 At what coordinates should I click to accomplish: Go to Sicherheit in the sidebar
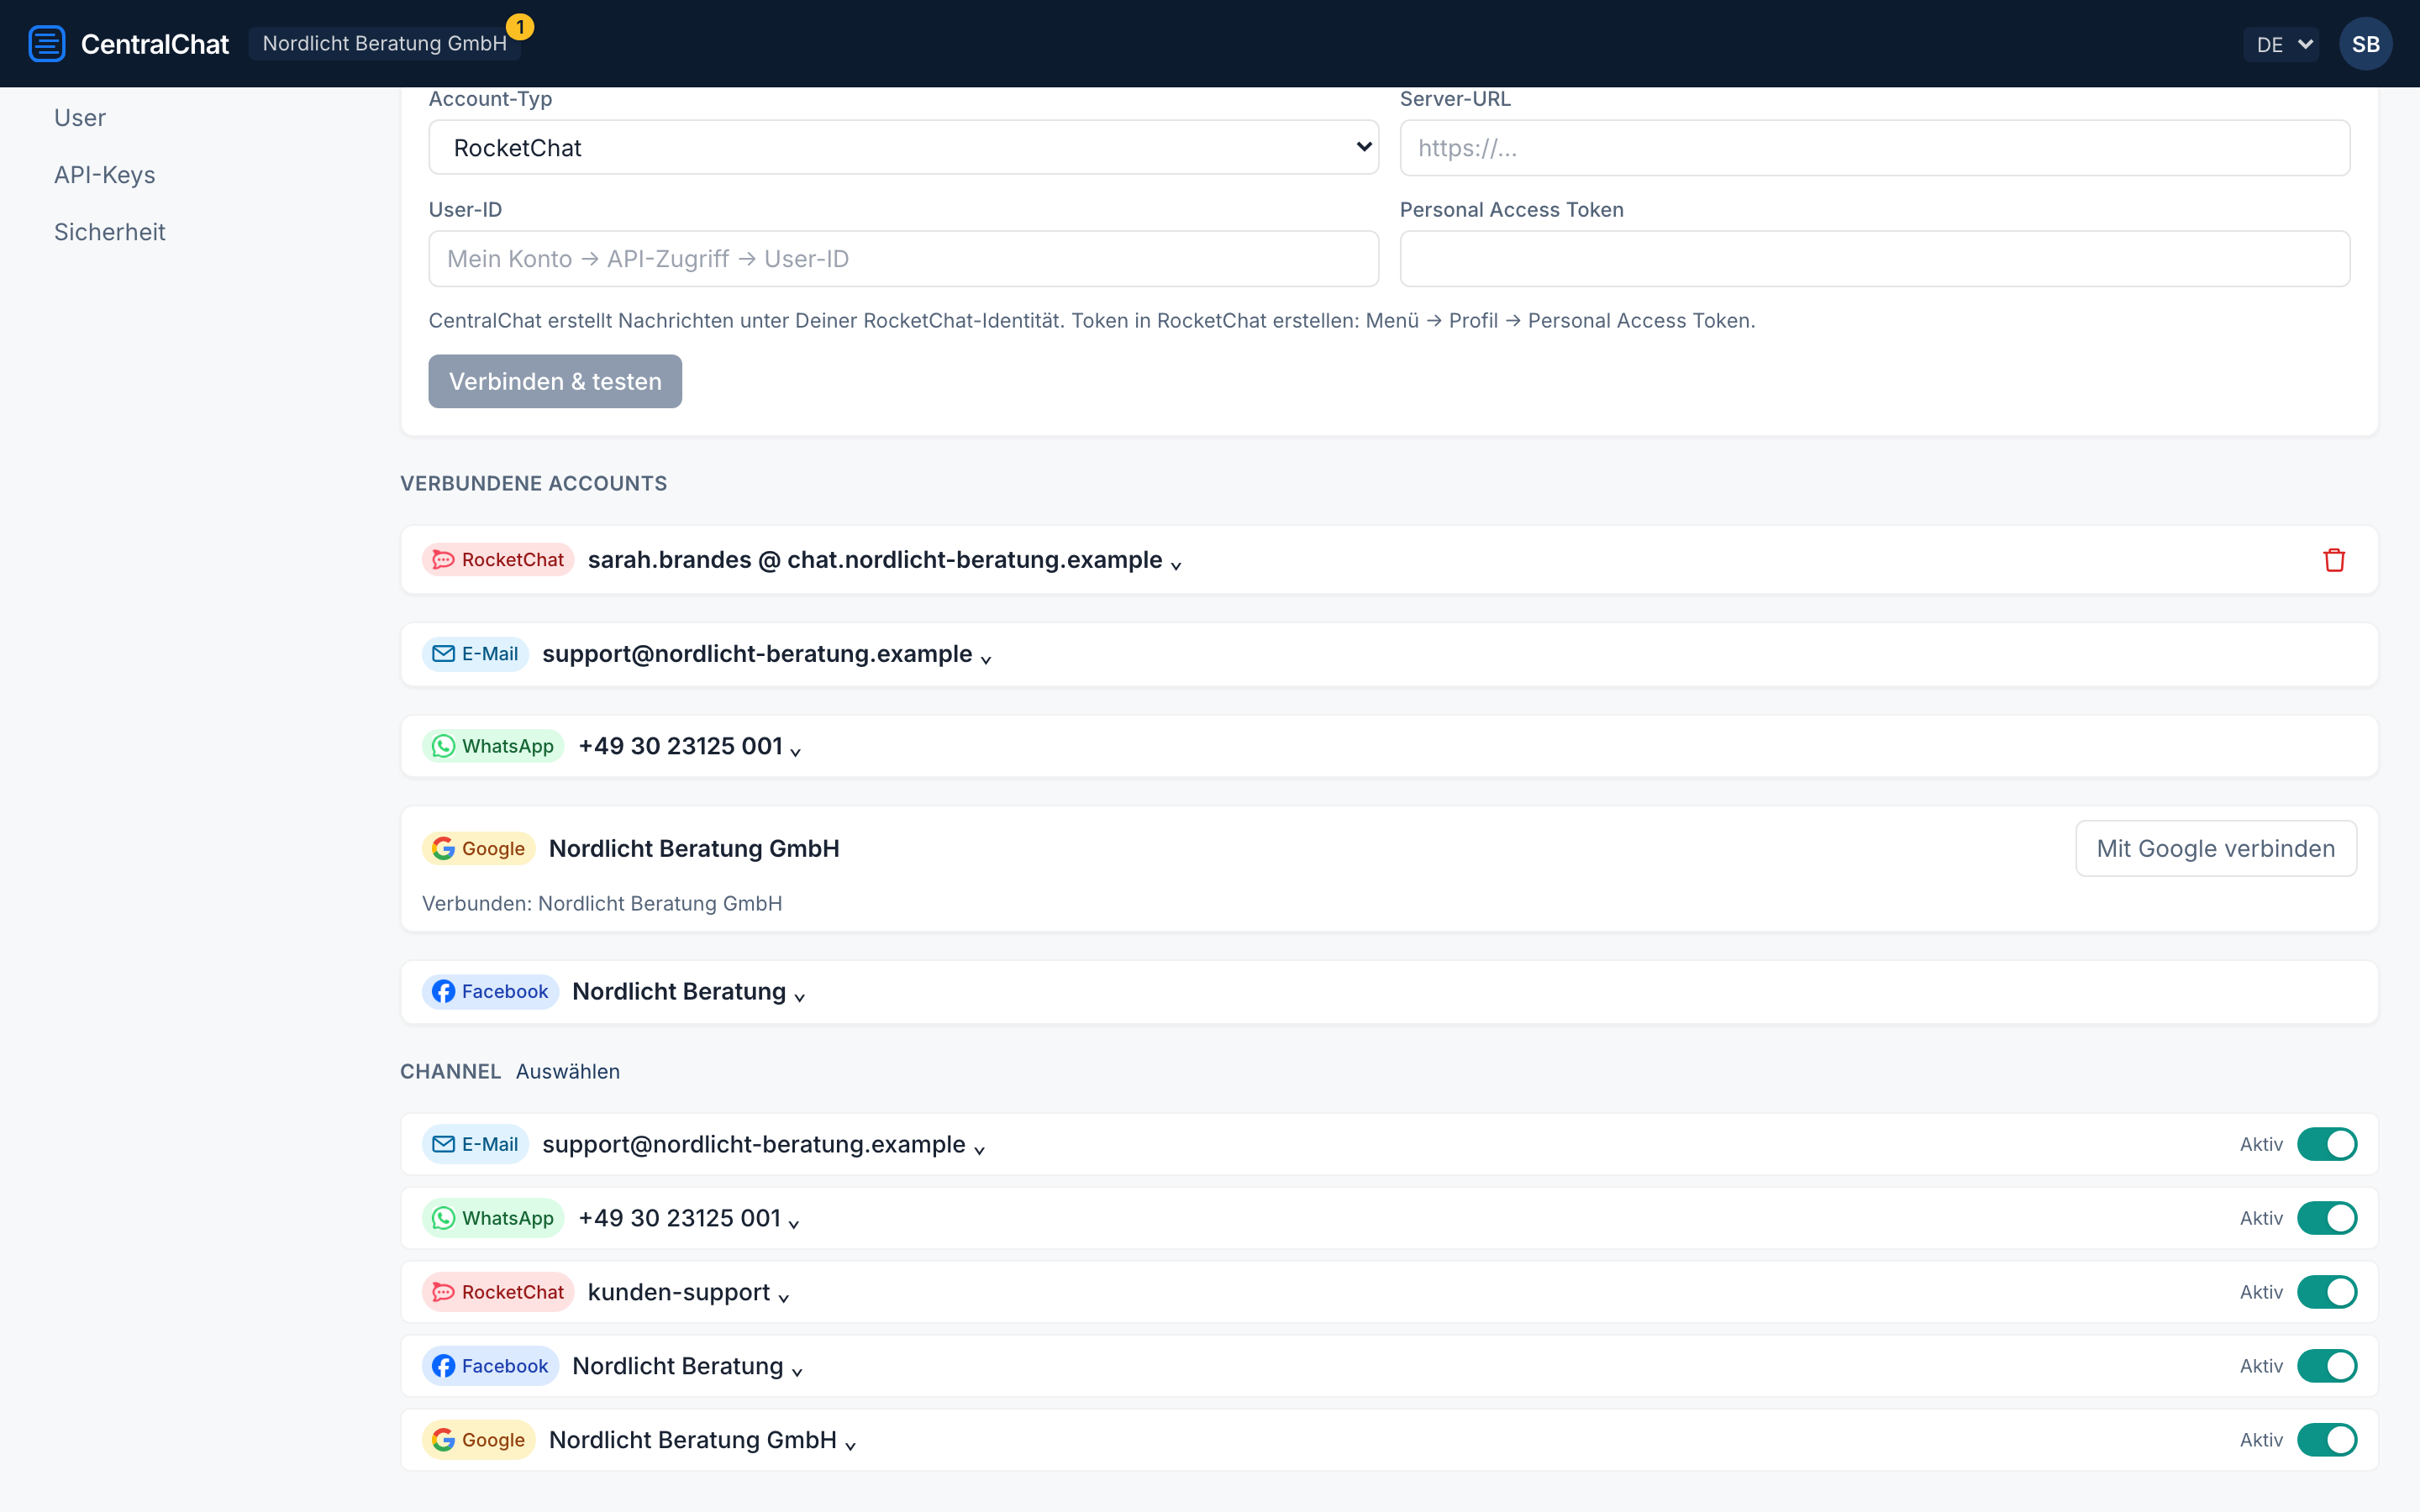(x=110, y=232)
